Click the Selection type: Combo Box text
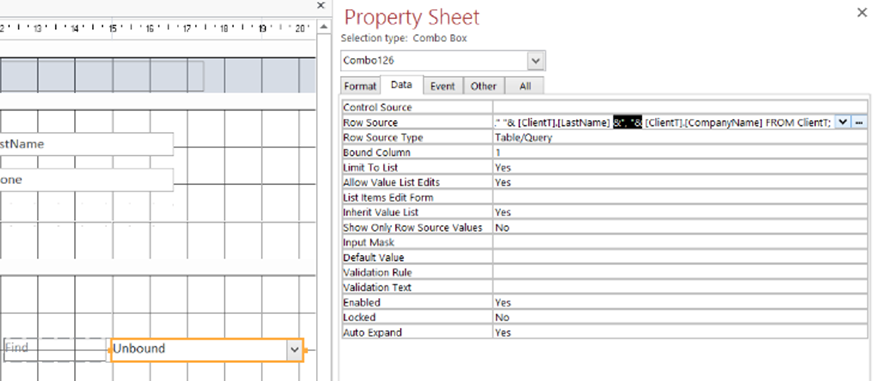The height and width of the screenshot is (381, 878). (x=404, y=39)
